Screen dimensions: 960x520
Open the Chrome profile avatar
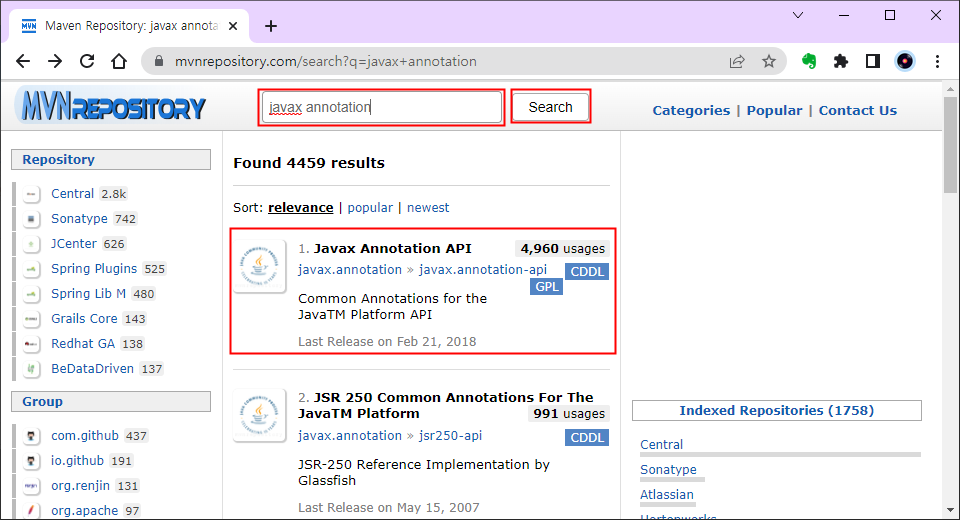click(905, 61)
